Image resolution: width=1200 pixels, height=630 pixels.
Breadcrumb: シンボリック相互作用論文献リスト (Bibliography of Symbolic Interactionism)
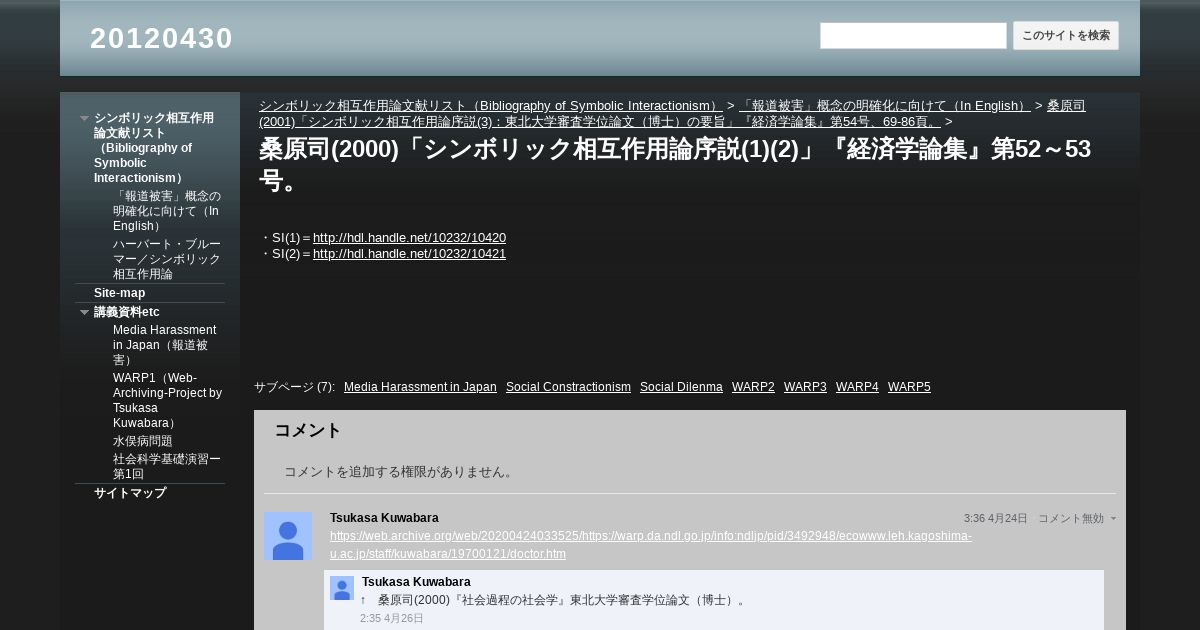pos(490,106)
